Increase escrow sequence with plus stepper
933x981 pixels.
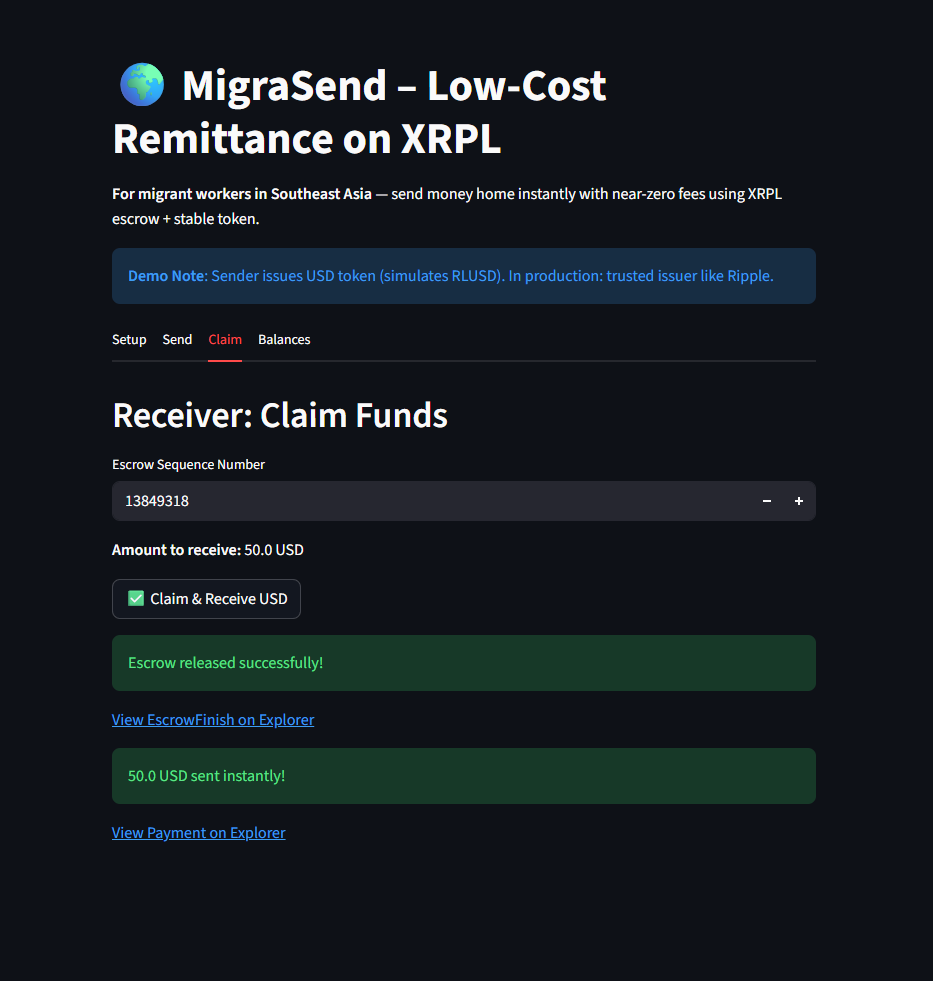pos(798,501)
